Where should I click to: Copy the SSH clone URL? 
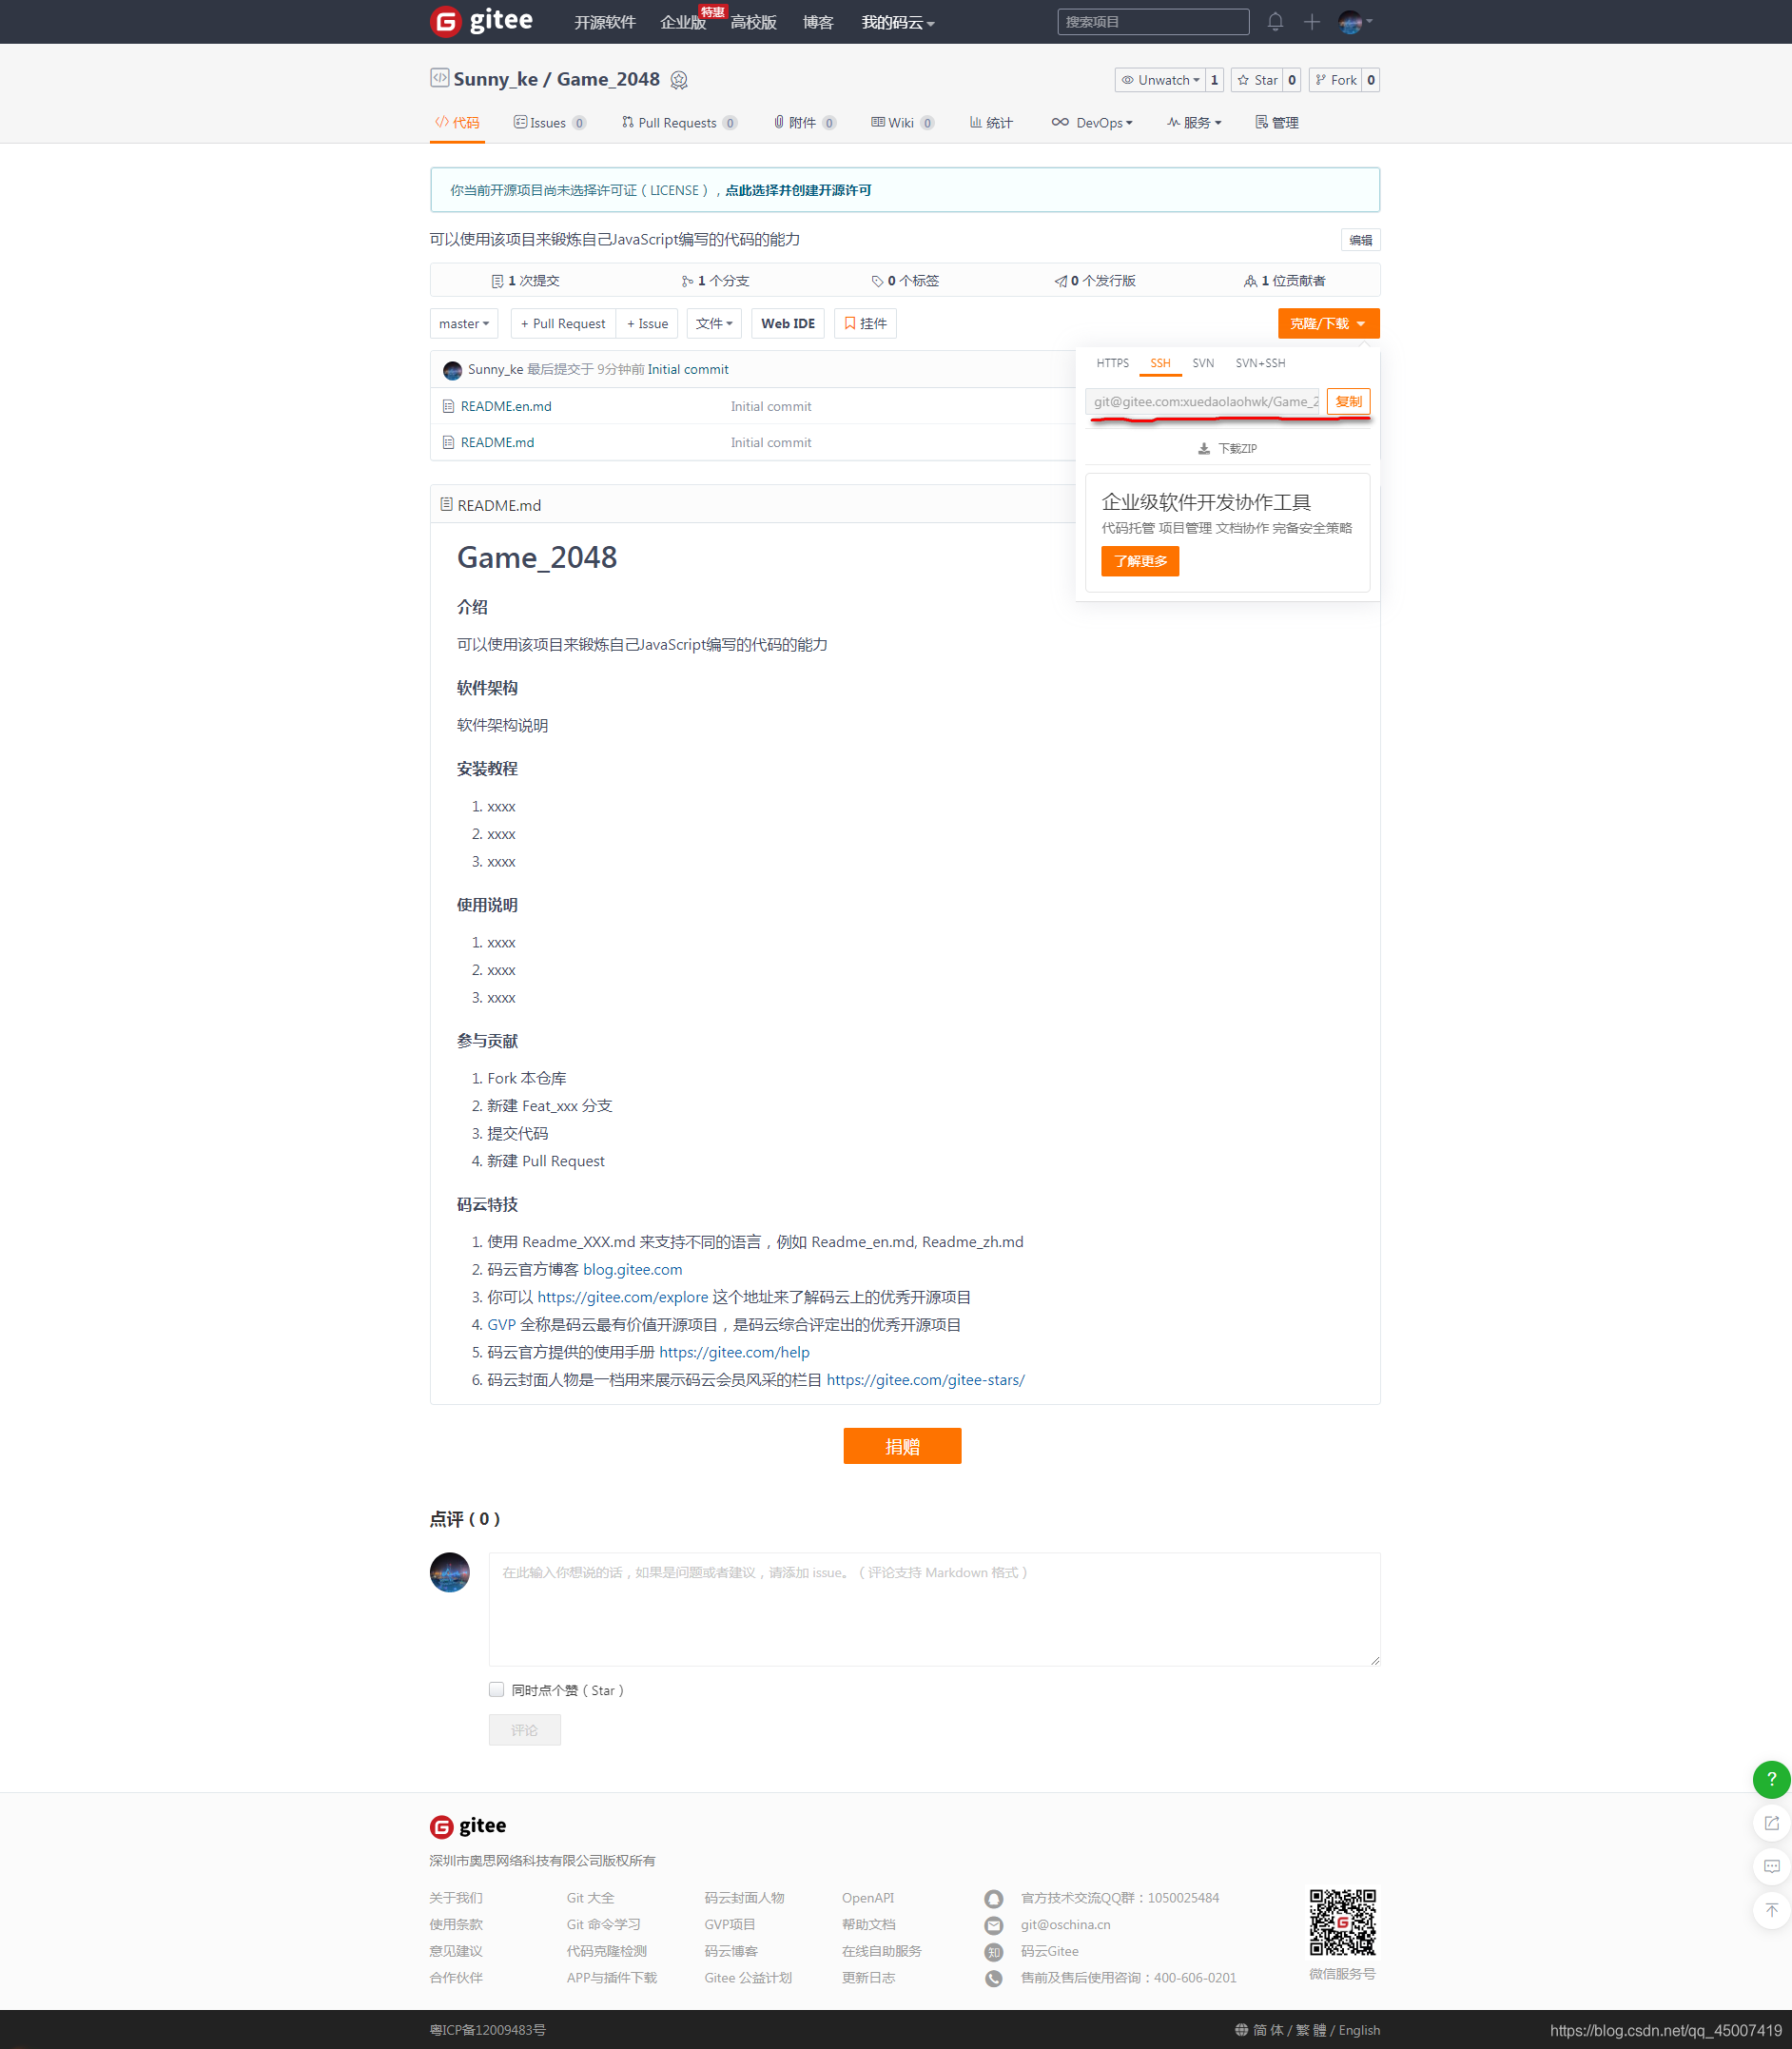point(1348,402)
